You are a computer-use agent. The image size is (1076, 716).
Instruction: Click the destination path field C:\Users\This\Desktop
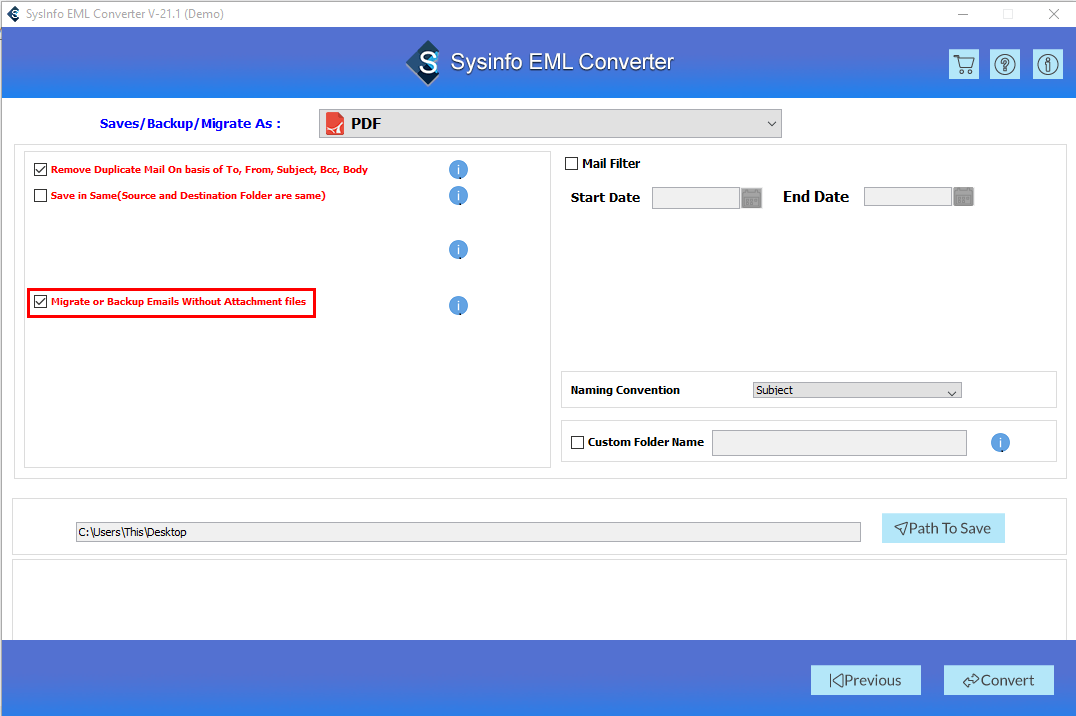468,532
